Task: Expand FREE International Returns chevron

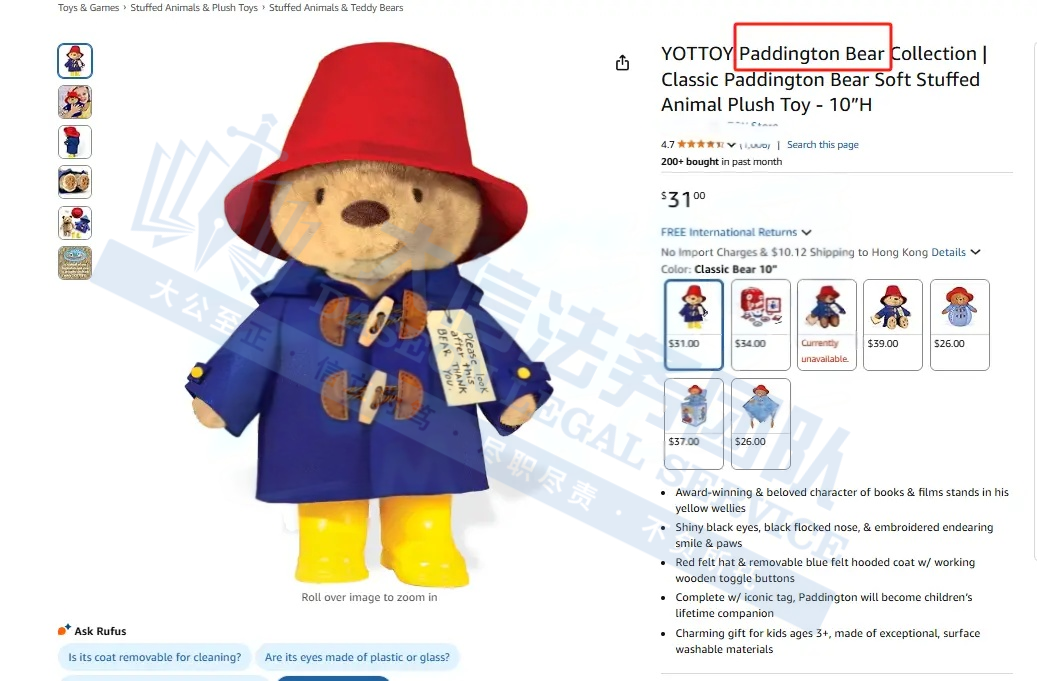Action: (x=806, y=233)
